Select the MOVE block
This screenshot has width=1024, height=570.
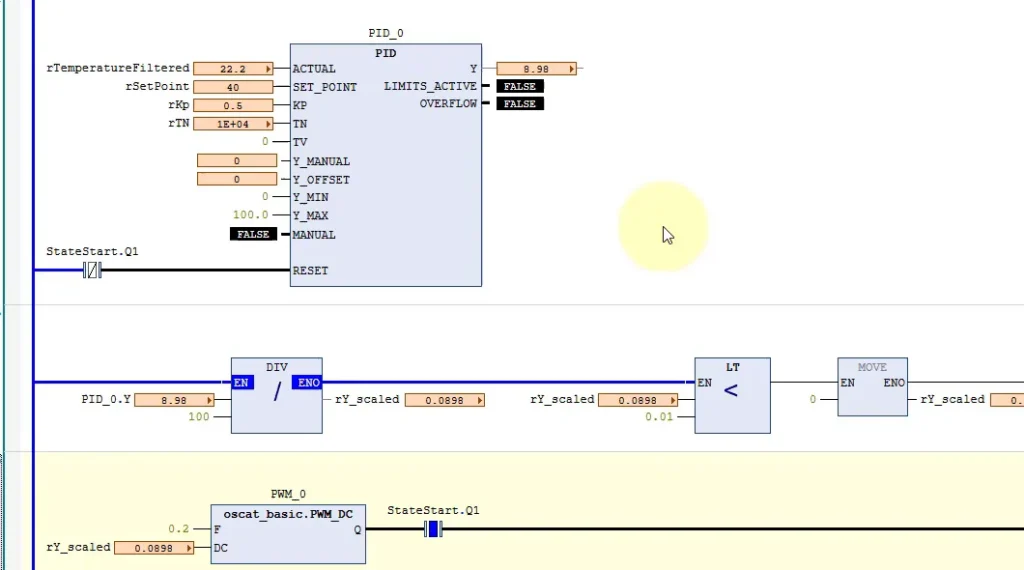tap(872, 387)
